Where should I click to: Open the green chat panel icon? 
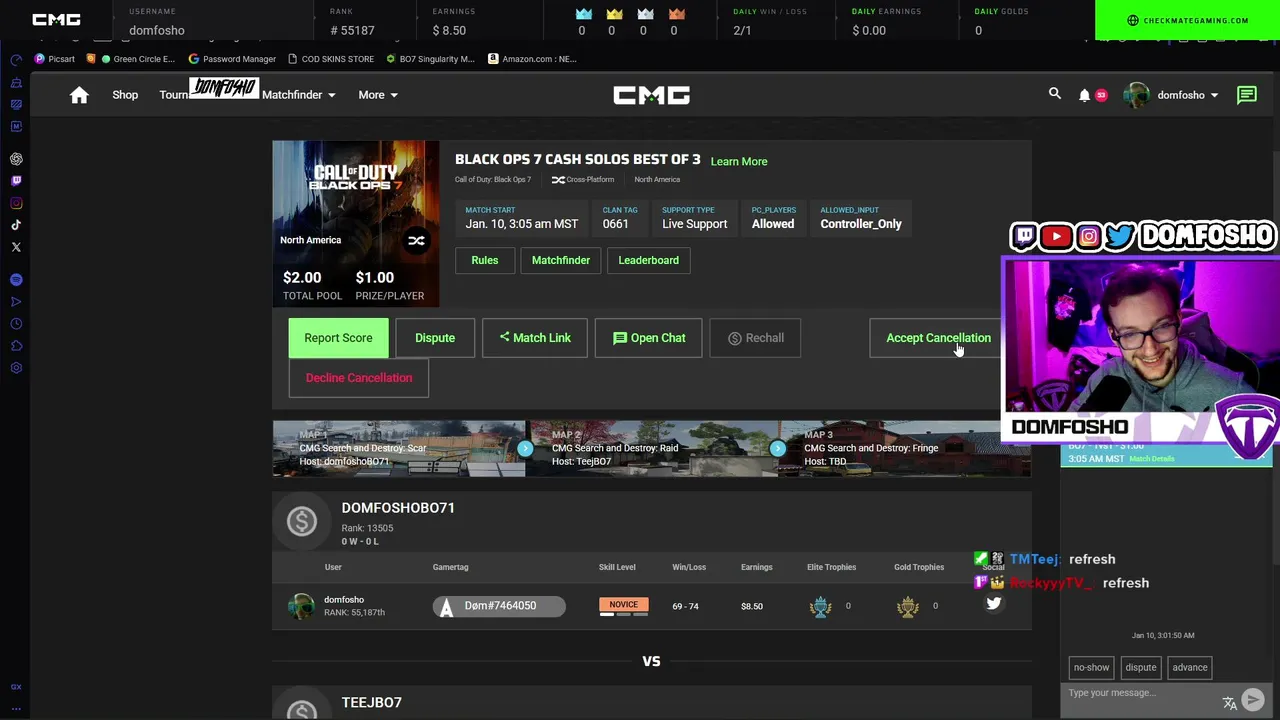[1246, 95]
